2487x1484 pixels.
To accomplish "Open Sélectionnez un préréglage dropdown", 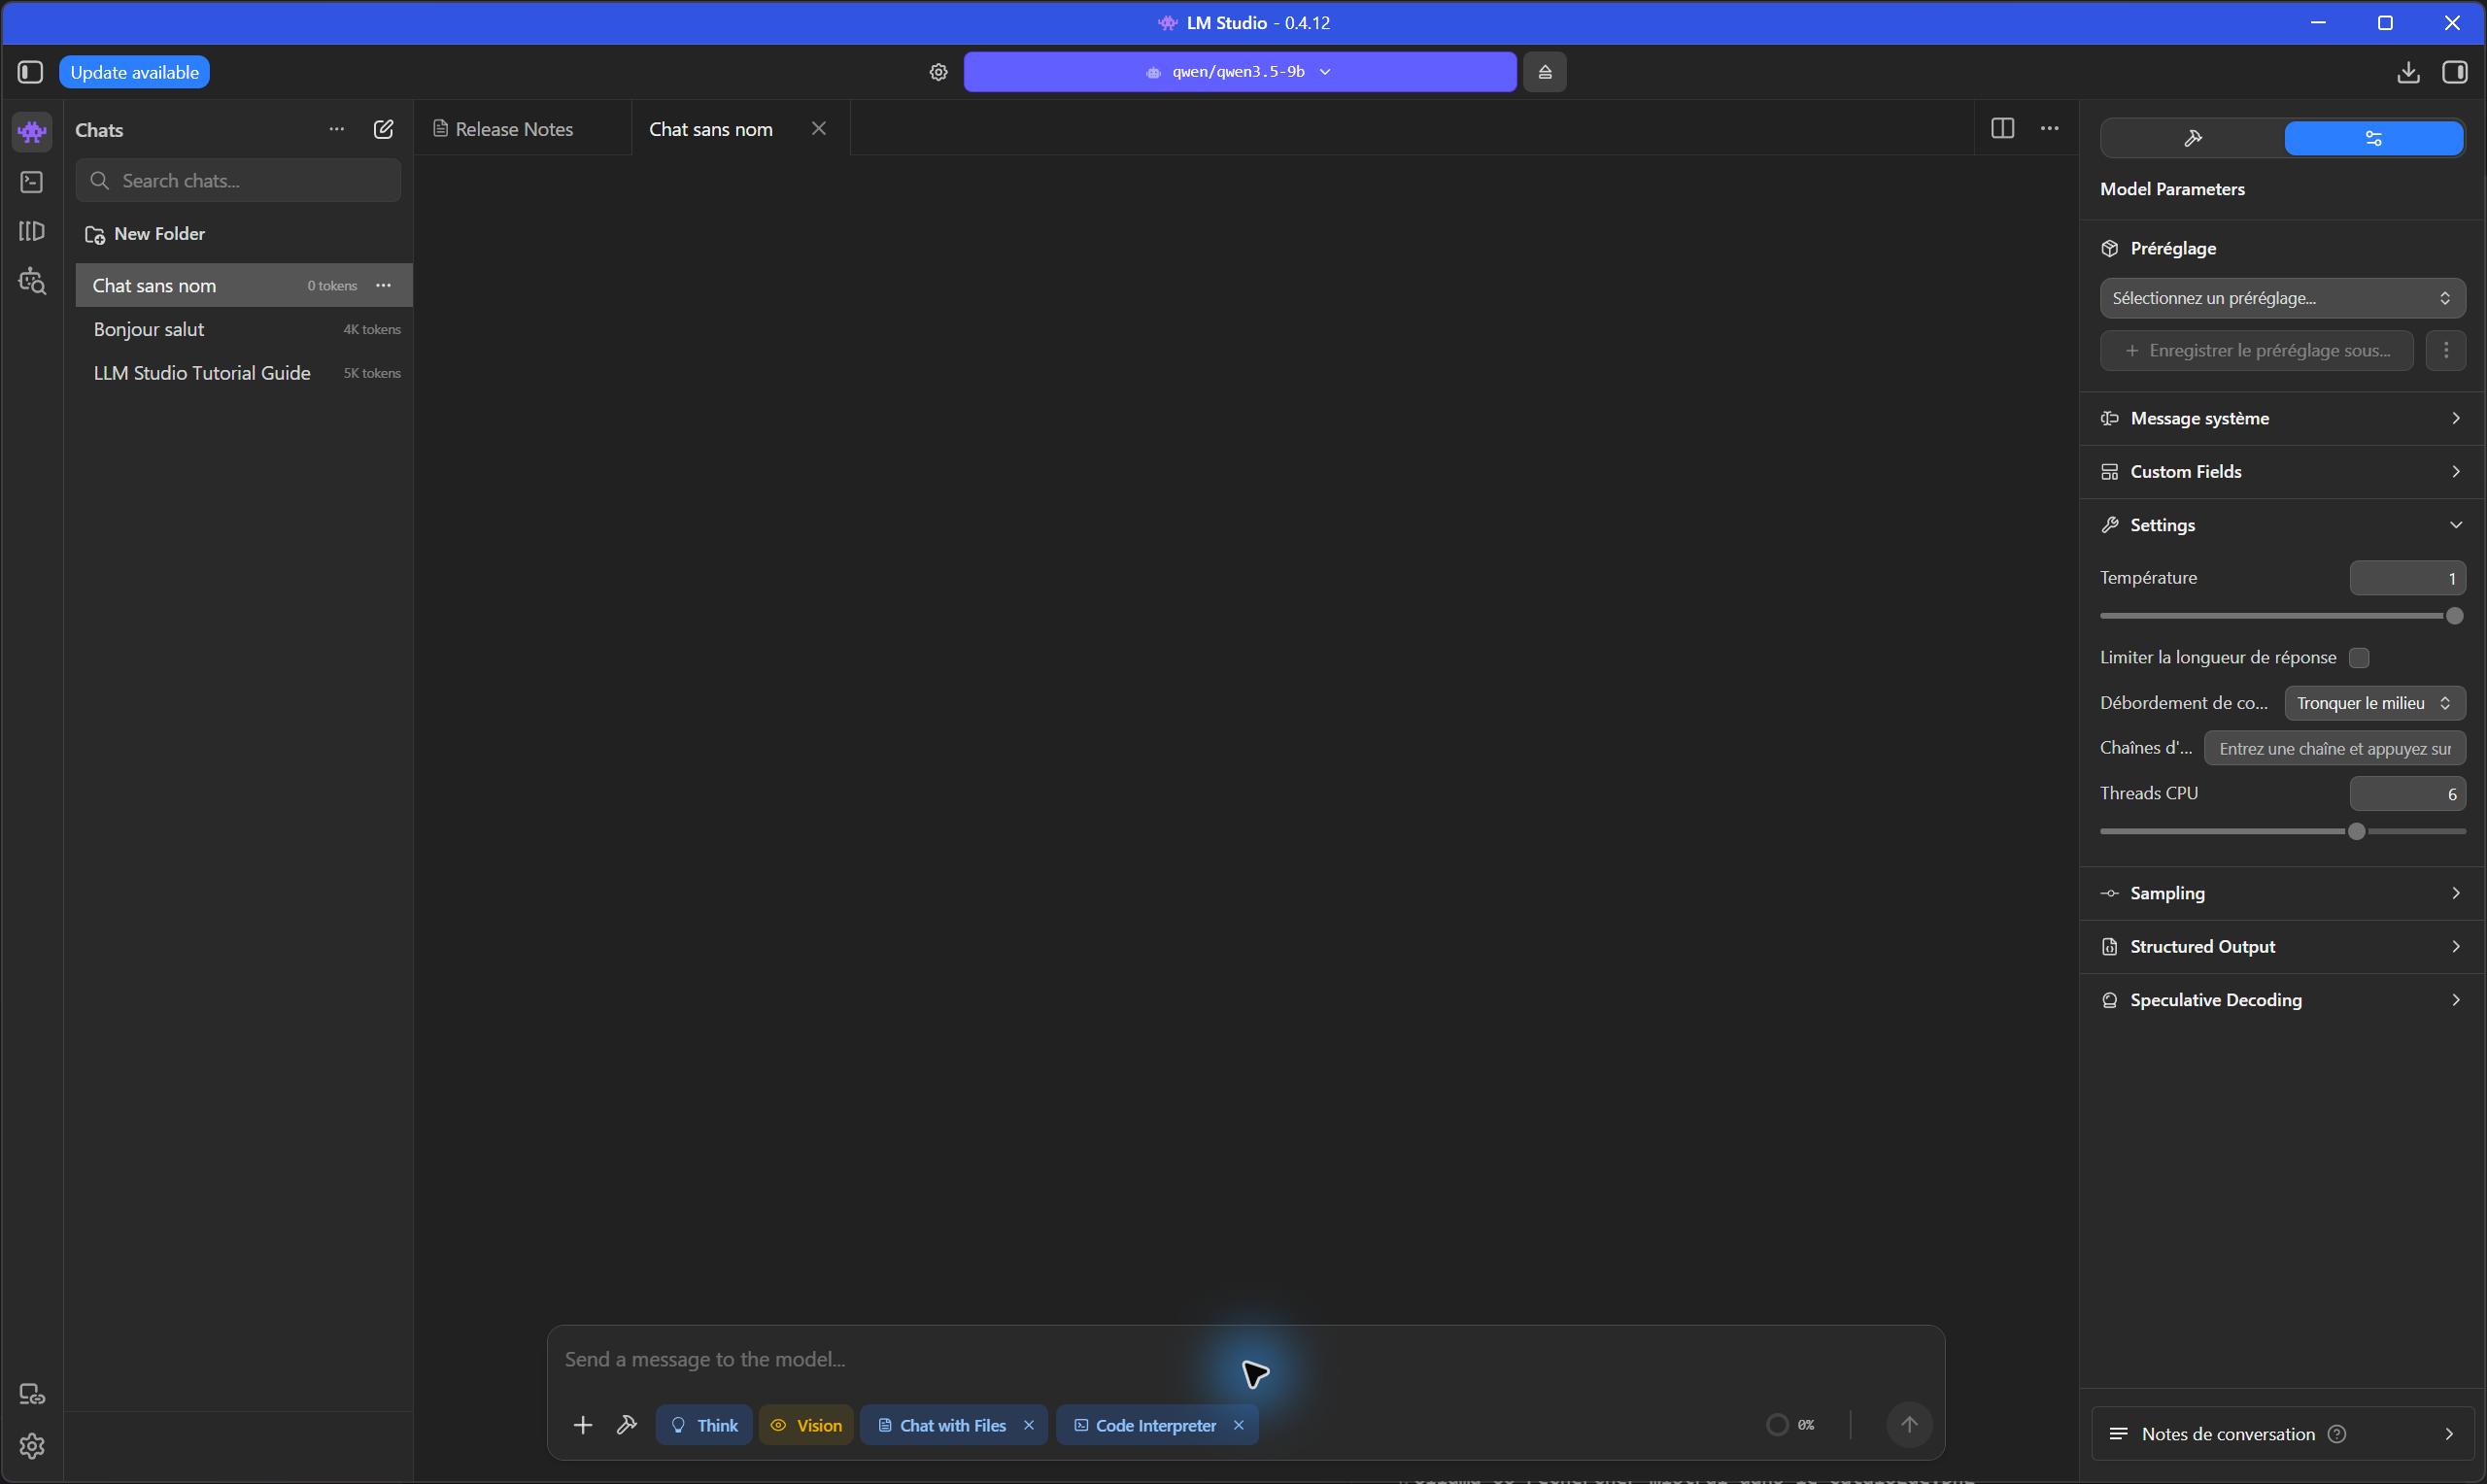I will [x=2282, y=298].
